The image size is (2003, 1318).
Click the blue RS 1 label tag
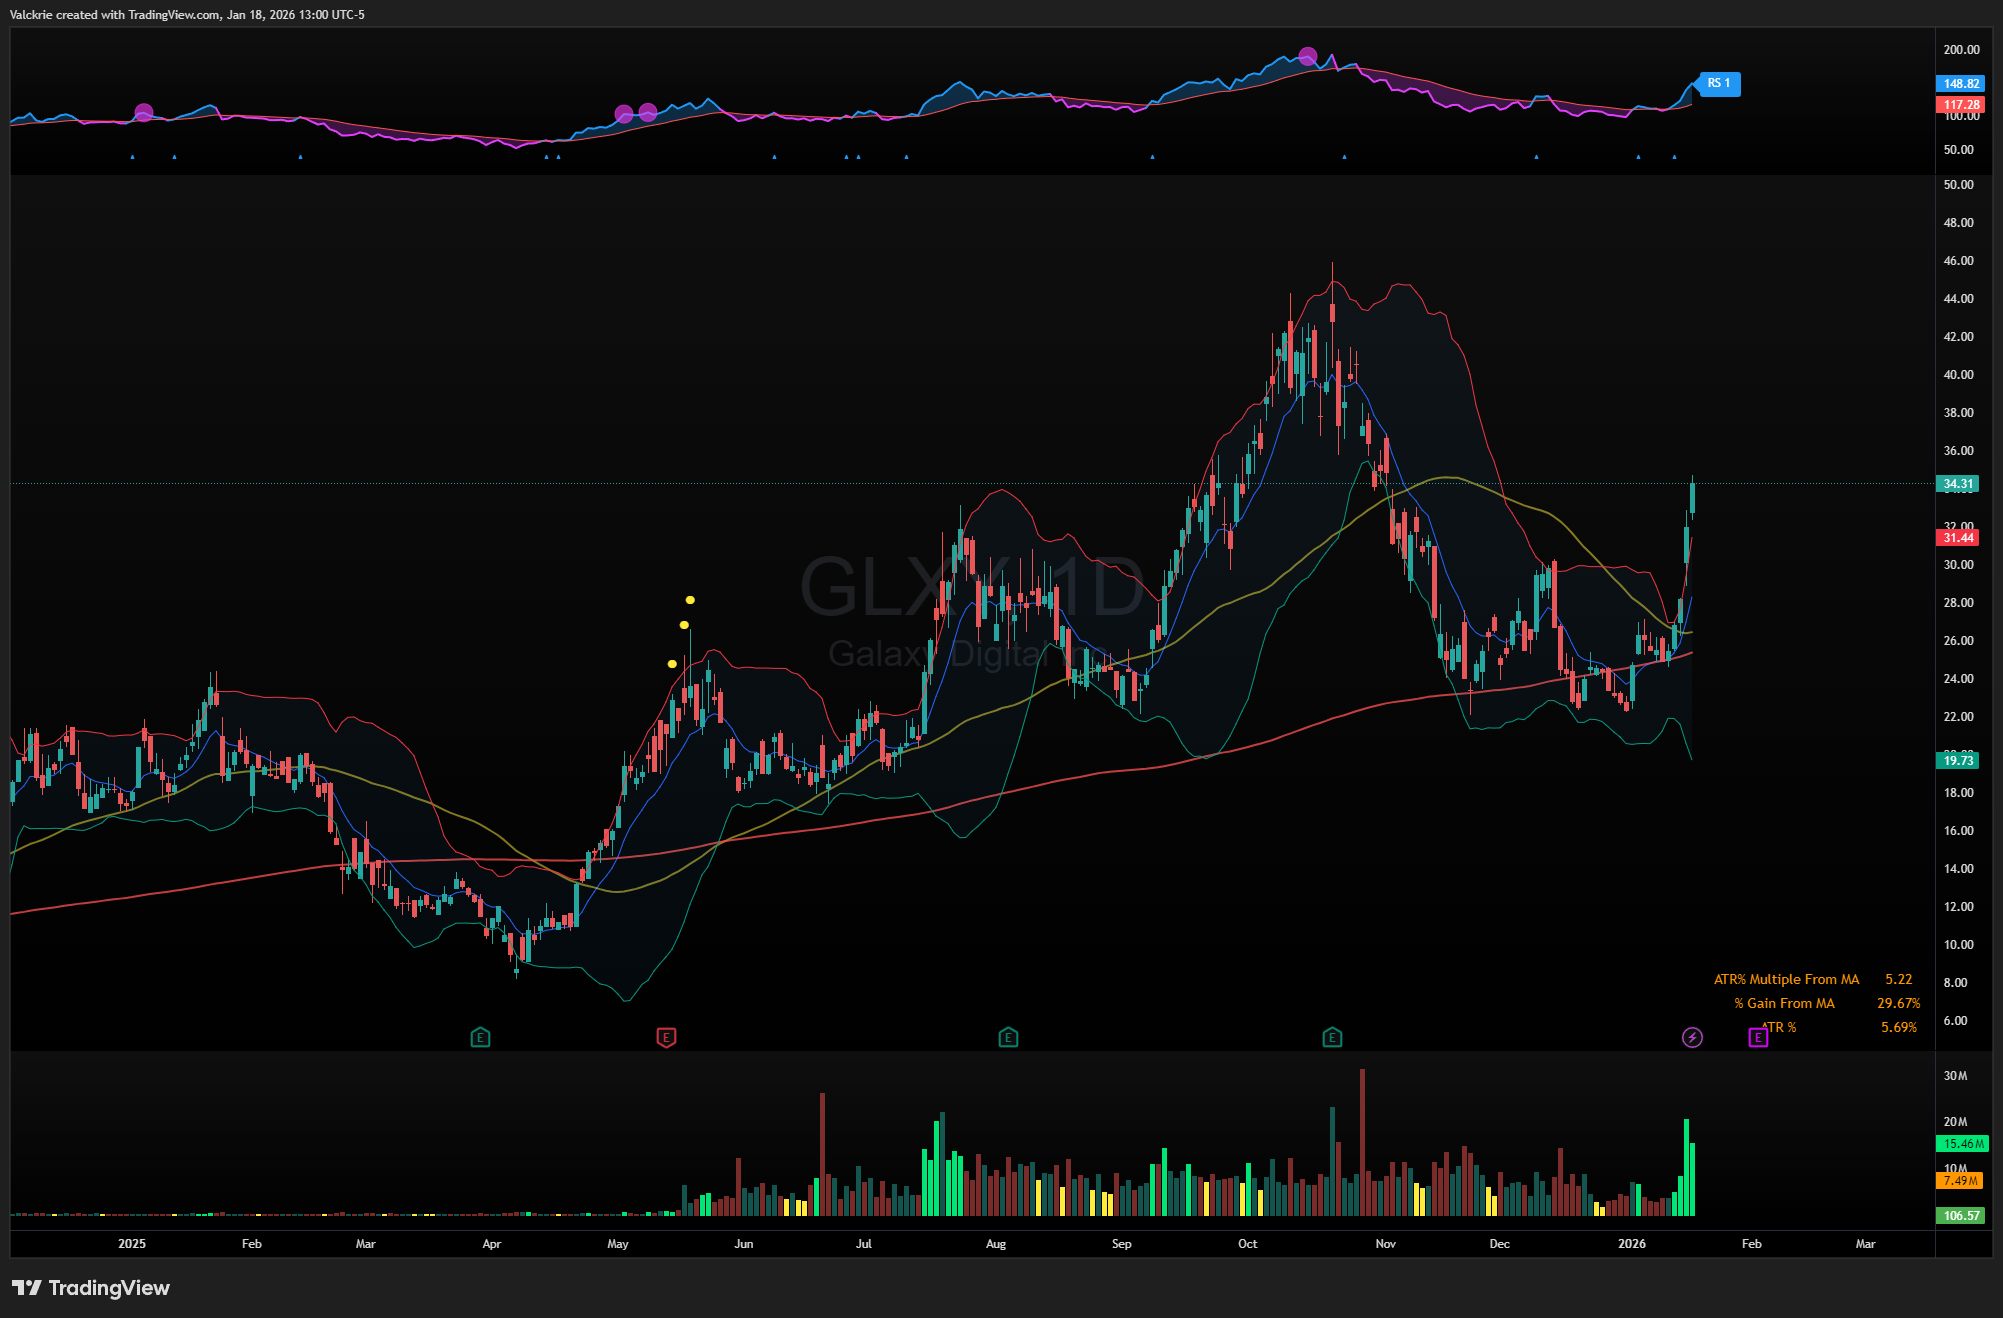(x=1719, y=84)
